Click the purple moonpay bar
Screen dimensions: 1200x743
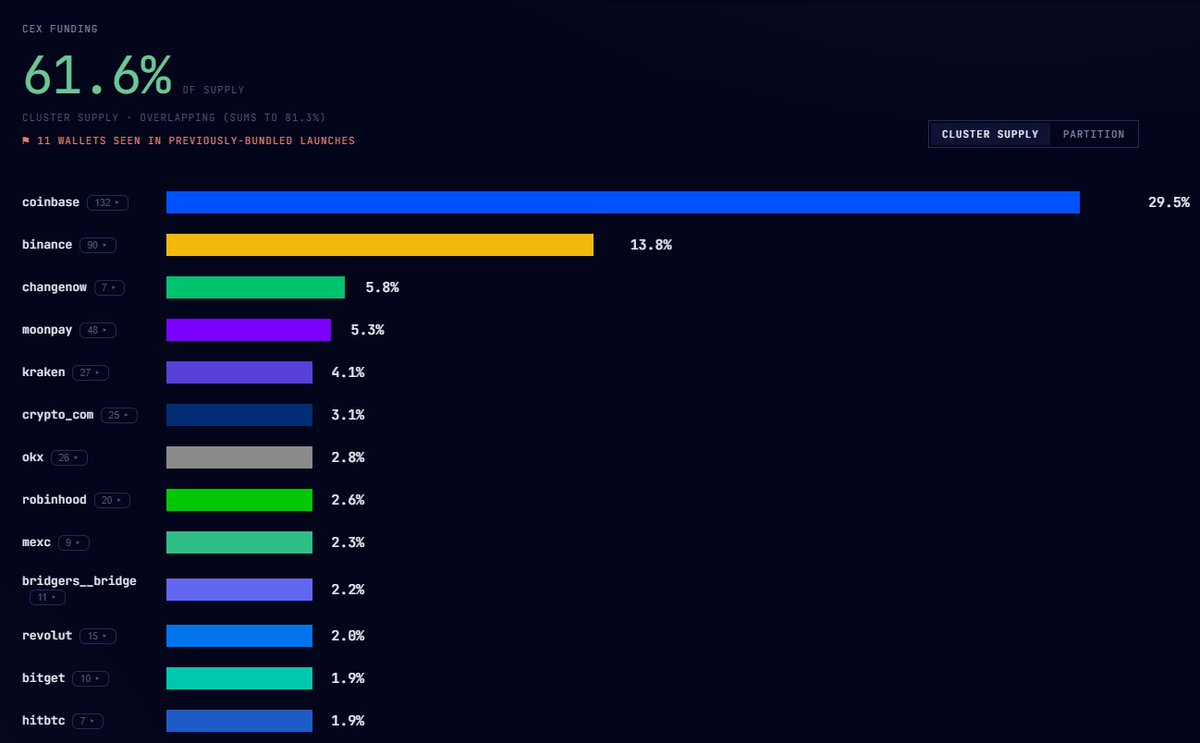coord(248,330)
